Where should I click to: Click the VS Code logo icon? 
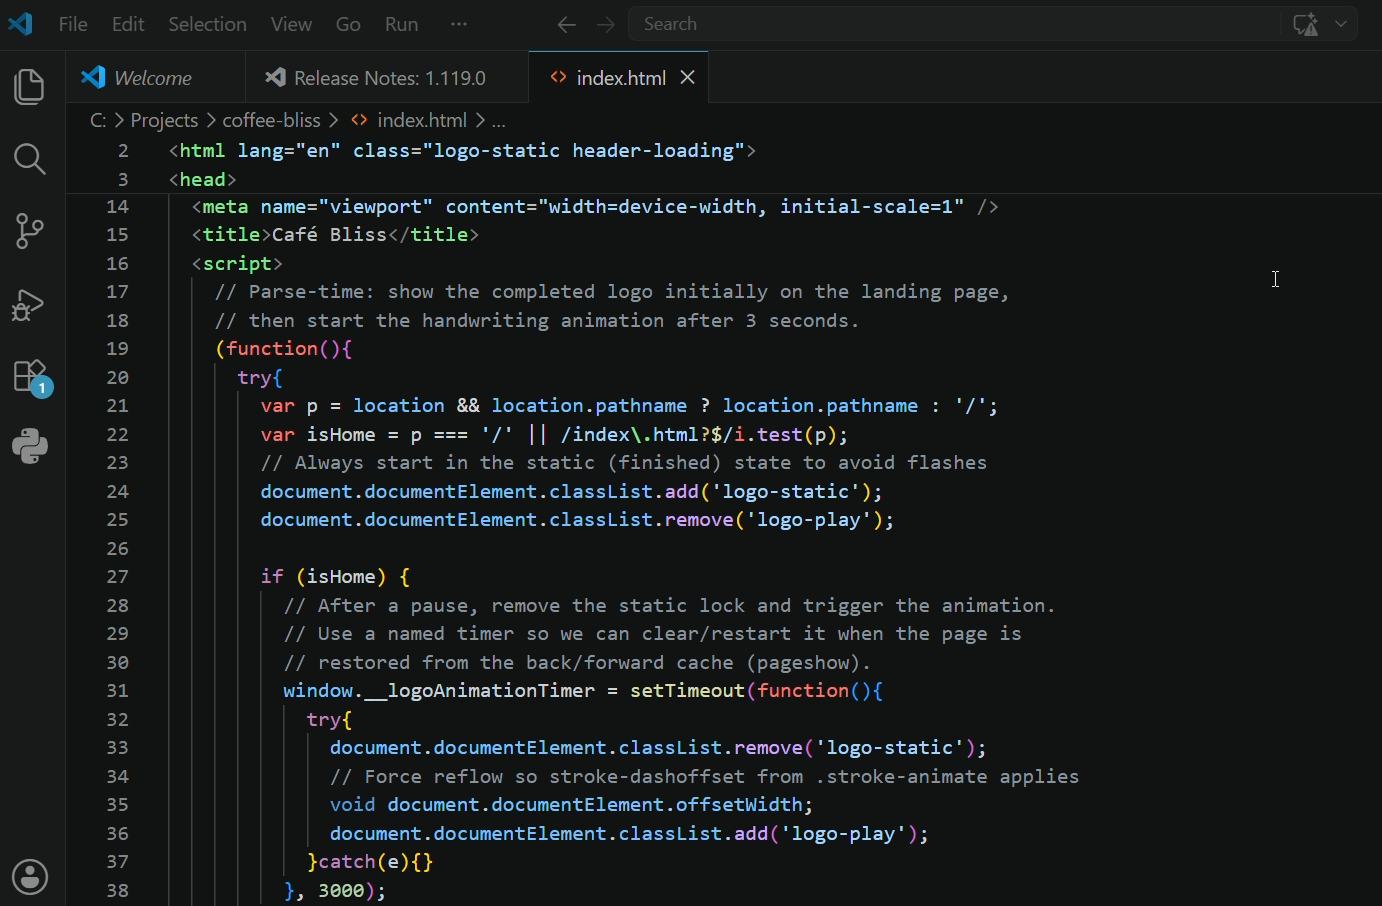20,24
